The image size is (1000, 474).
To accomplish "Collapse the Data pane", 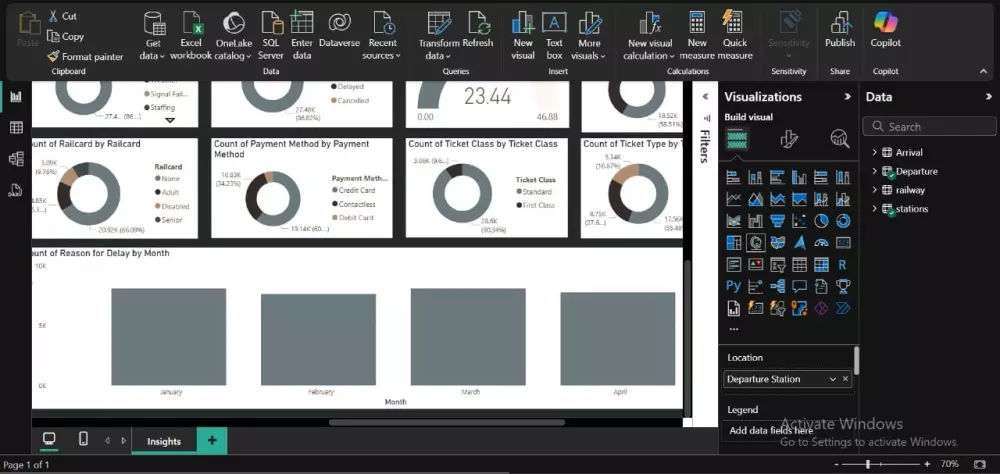I will coord(989,97).
